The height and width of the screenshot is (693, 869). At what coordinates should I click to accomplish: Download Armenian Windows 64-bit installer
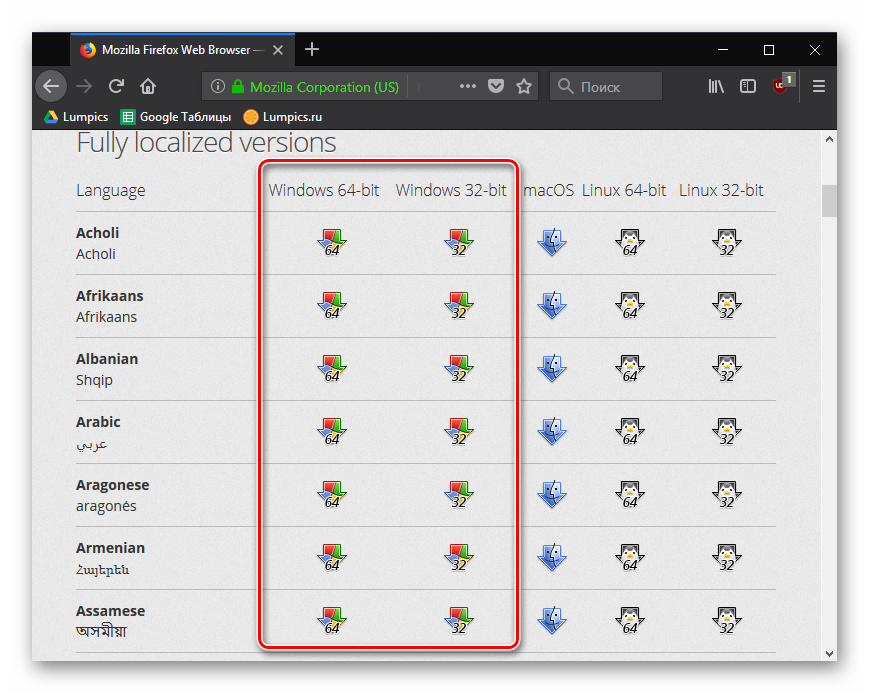tap(330, 558)
